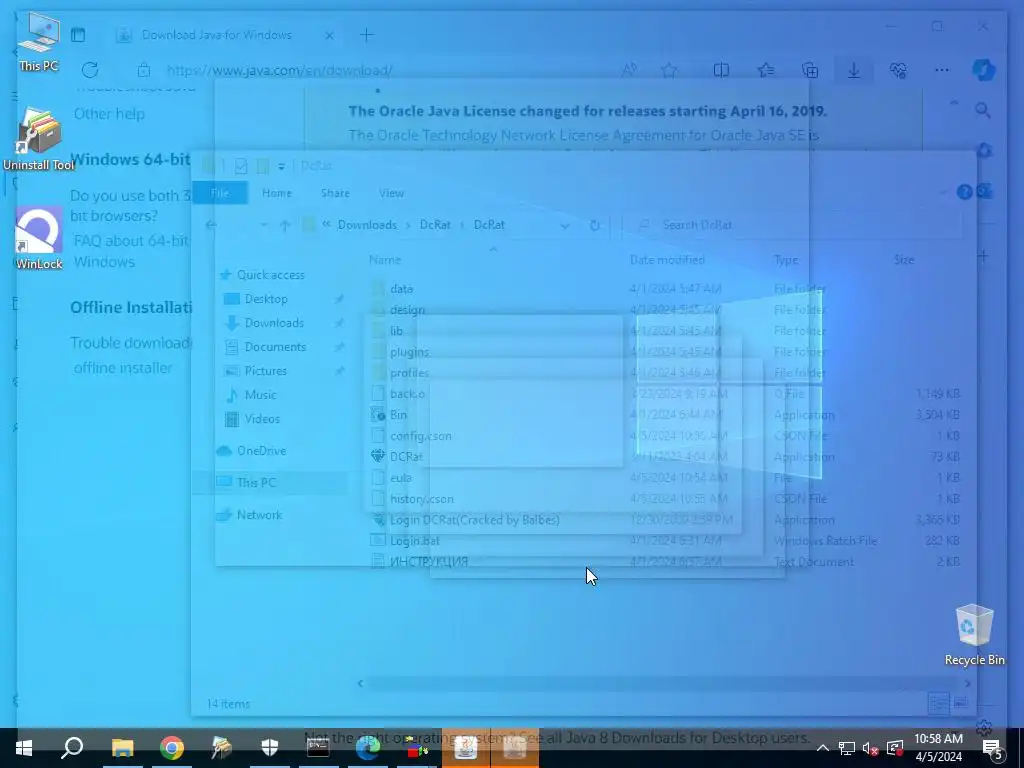The image size is (1024, 768).
Task: Select Pictures in Explorer navigation pane
Action: [265, 371]
